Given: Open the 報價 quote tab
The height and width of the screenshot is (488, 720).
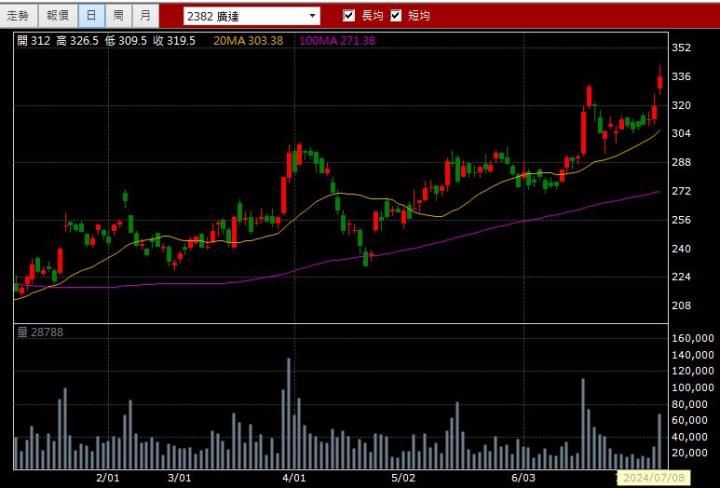Looking at the screenshot, I should (57, 15).
